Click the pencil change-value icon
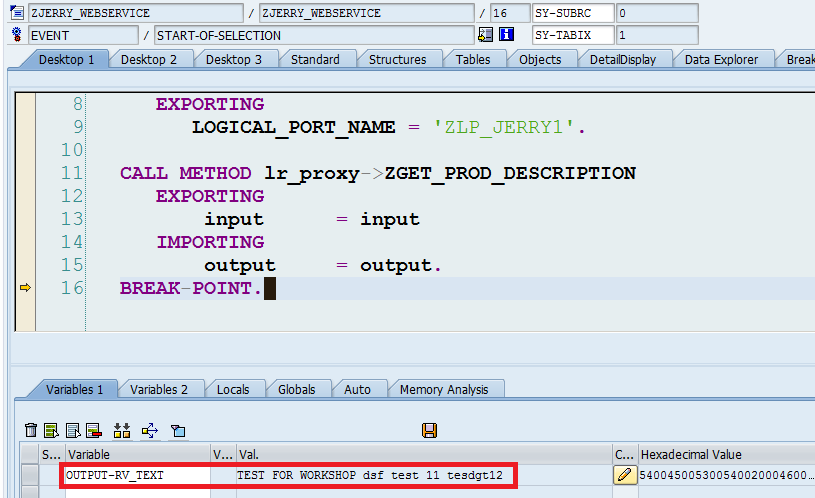The height and width of the screenshot is (498, 815). [625, 475]
